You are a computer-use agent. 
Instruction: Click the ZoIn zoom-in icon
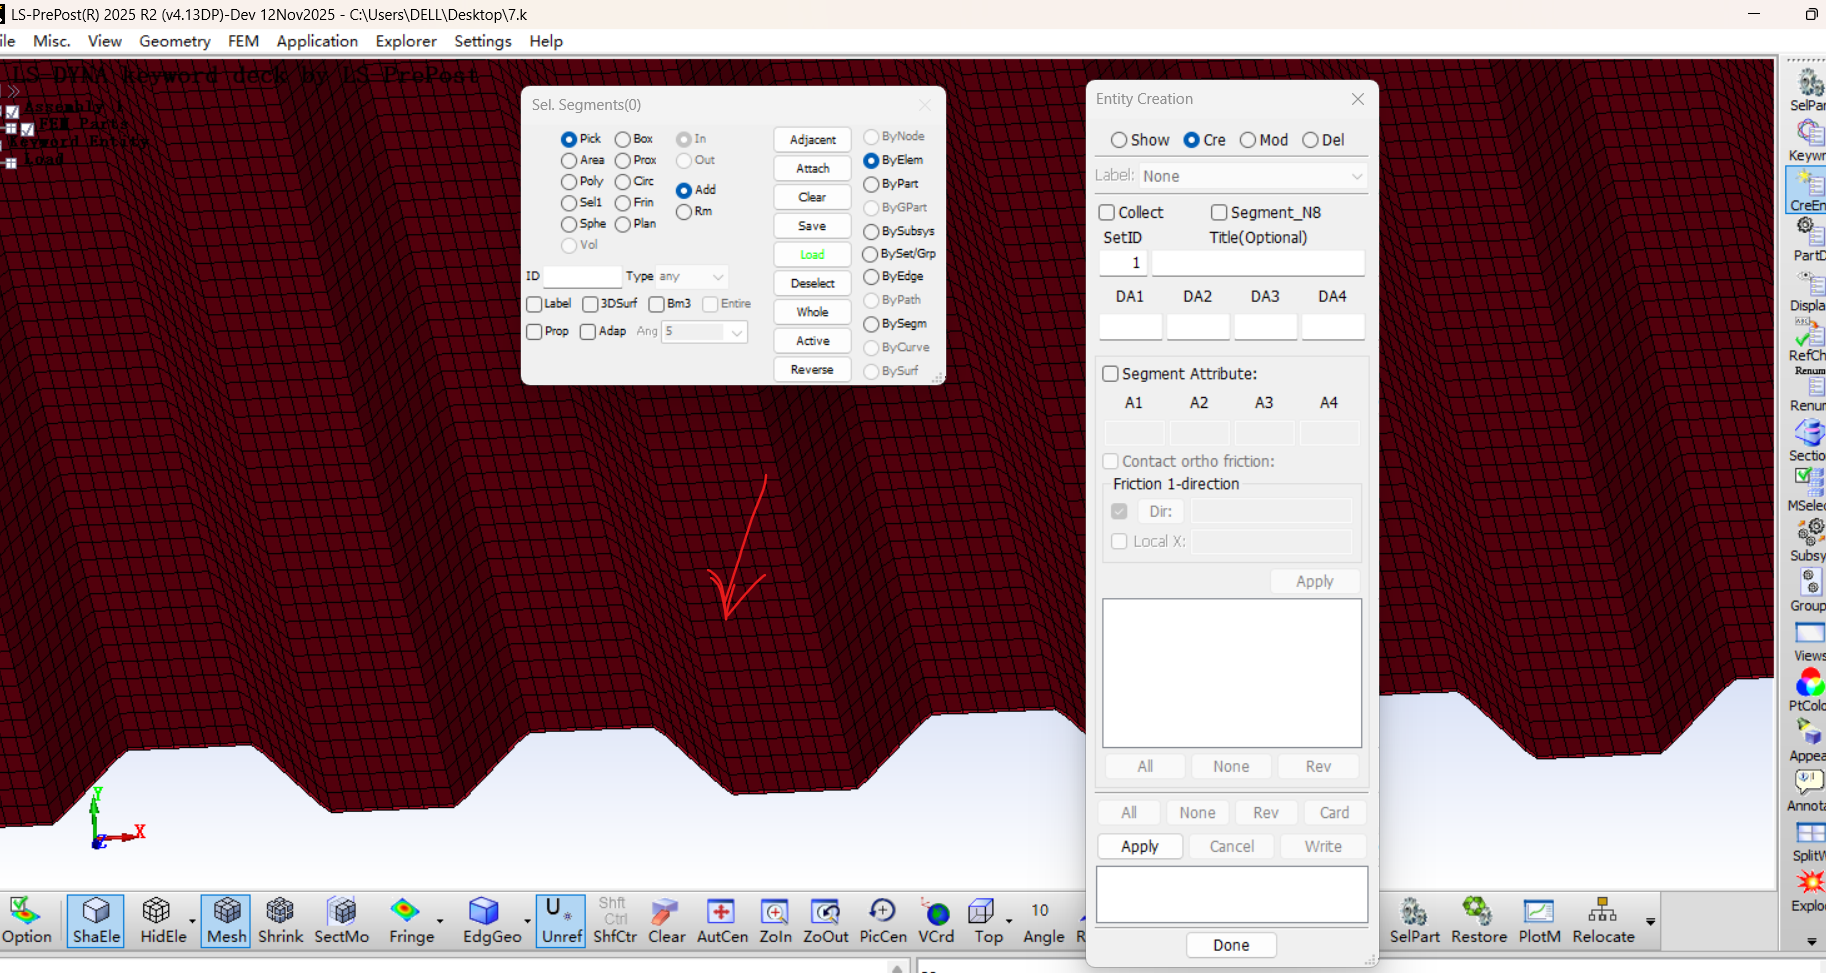[x=774, y=919]
